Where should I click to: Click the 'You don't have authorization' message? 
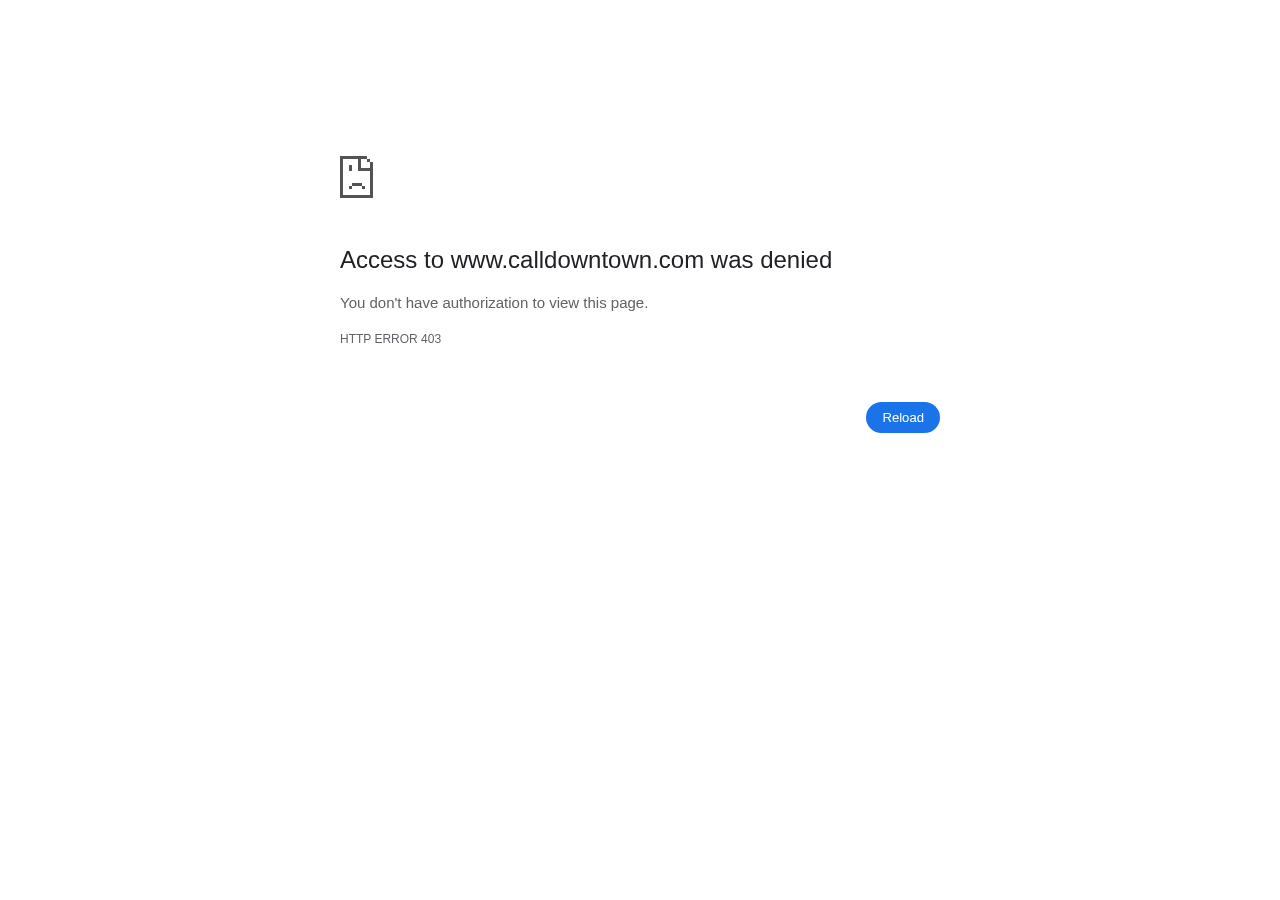494,303
